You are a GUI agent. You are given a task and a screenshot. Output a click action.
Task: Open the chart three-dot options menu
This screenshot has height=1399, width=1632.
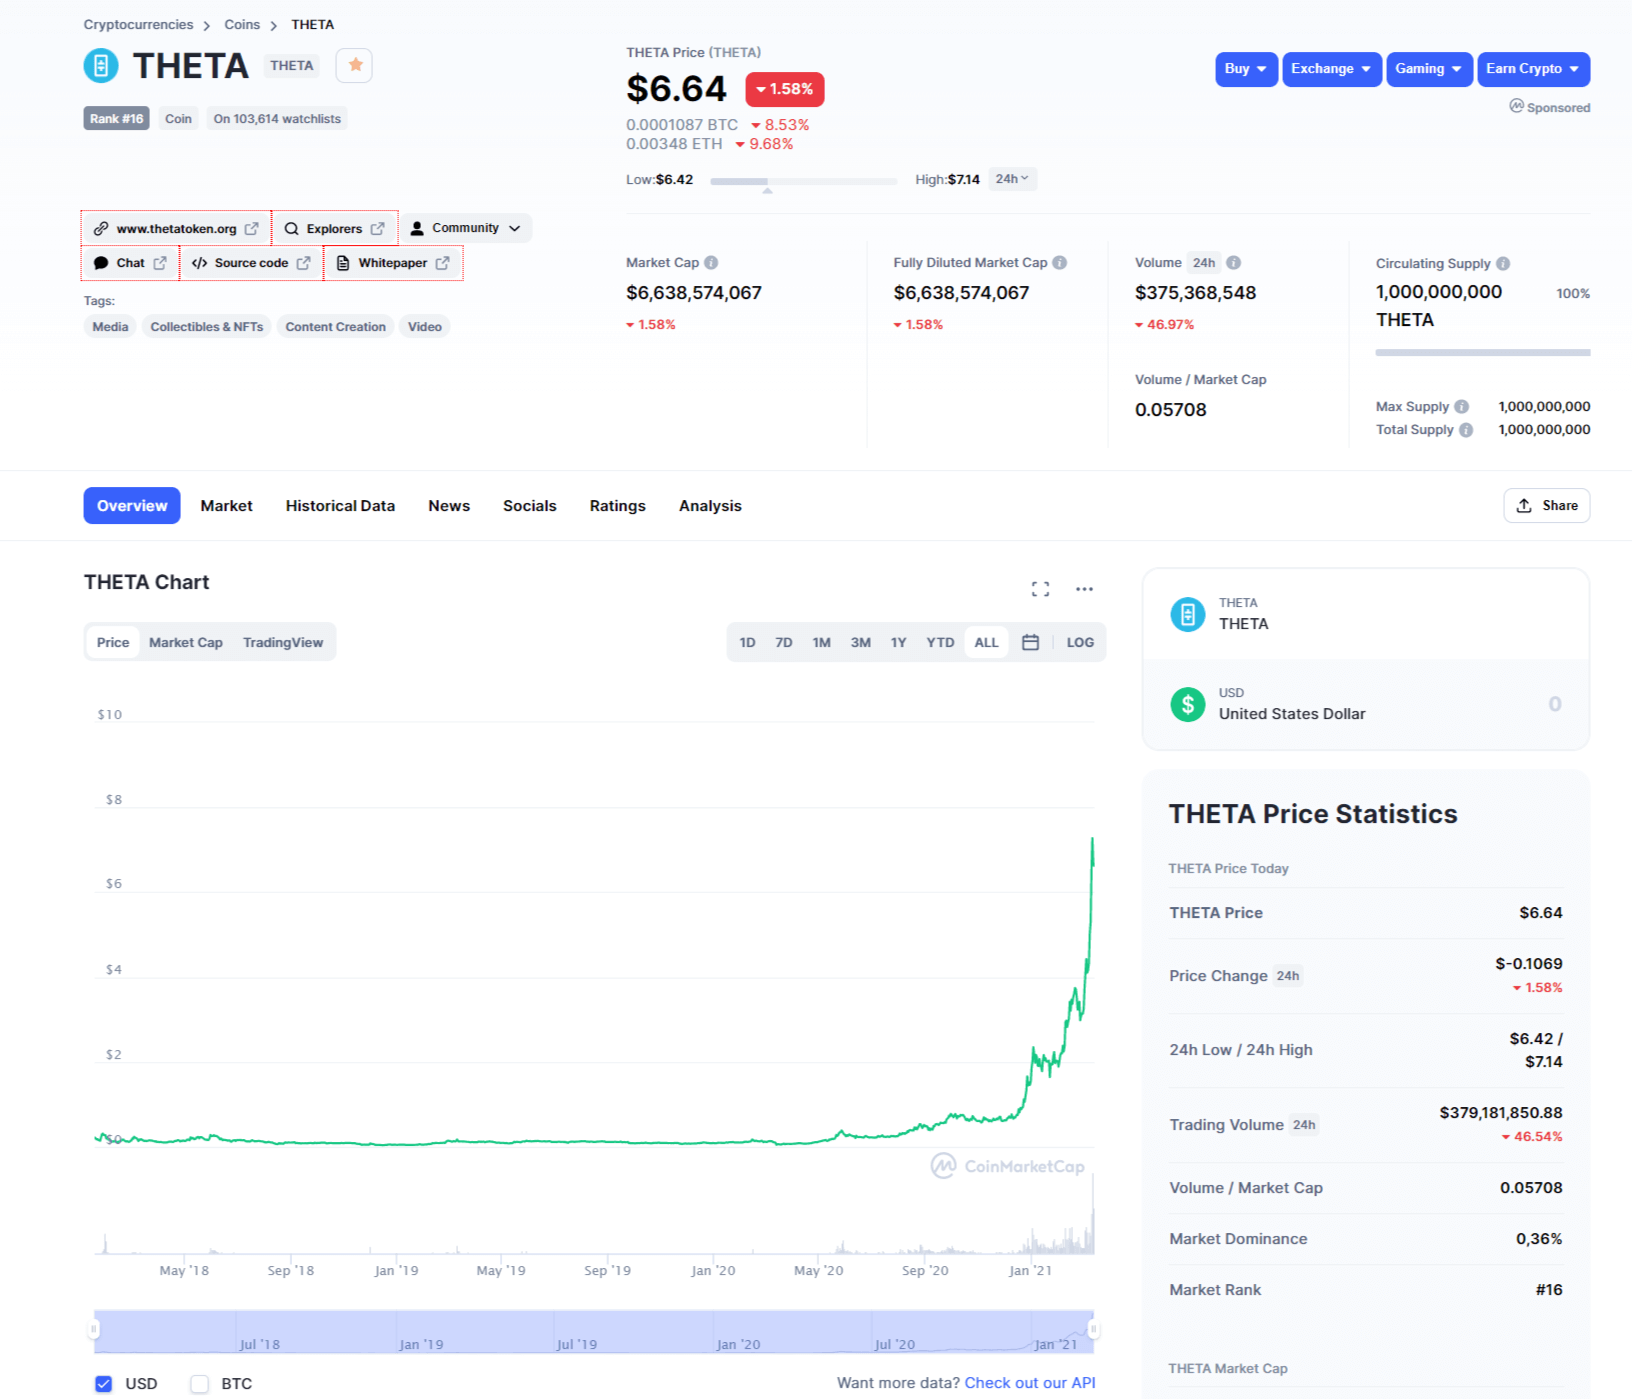coord(1084,589)
